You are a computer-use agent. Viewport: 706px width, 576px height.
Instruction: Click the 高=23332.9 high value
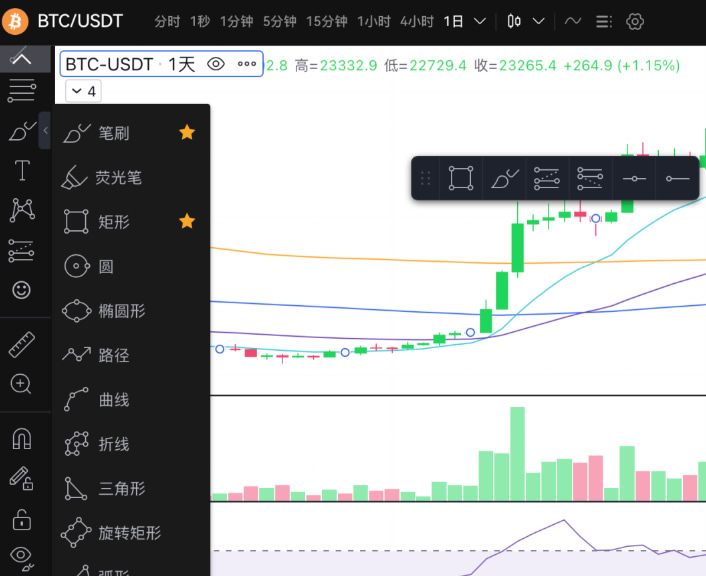pyautogui.click(x=336, y=65)
